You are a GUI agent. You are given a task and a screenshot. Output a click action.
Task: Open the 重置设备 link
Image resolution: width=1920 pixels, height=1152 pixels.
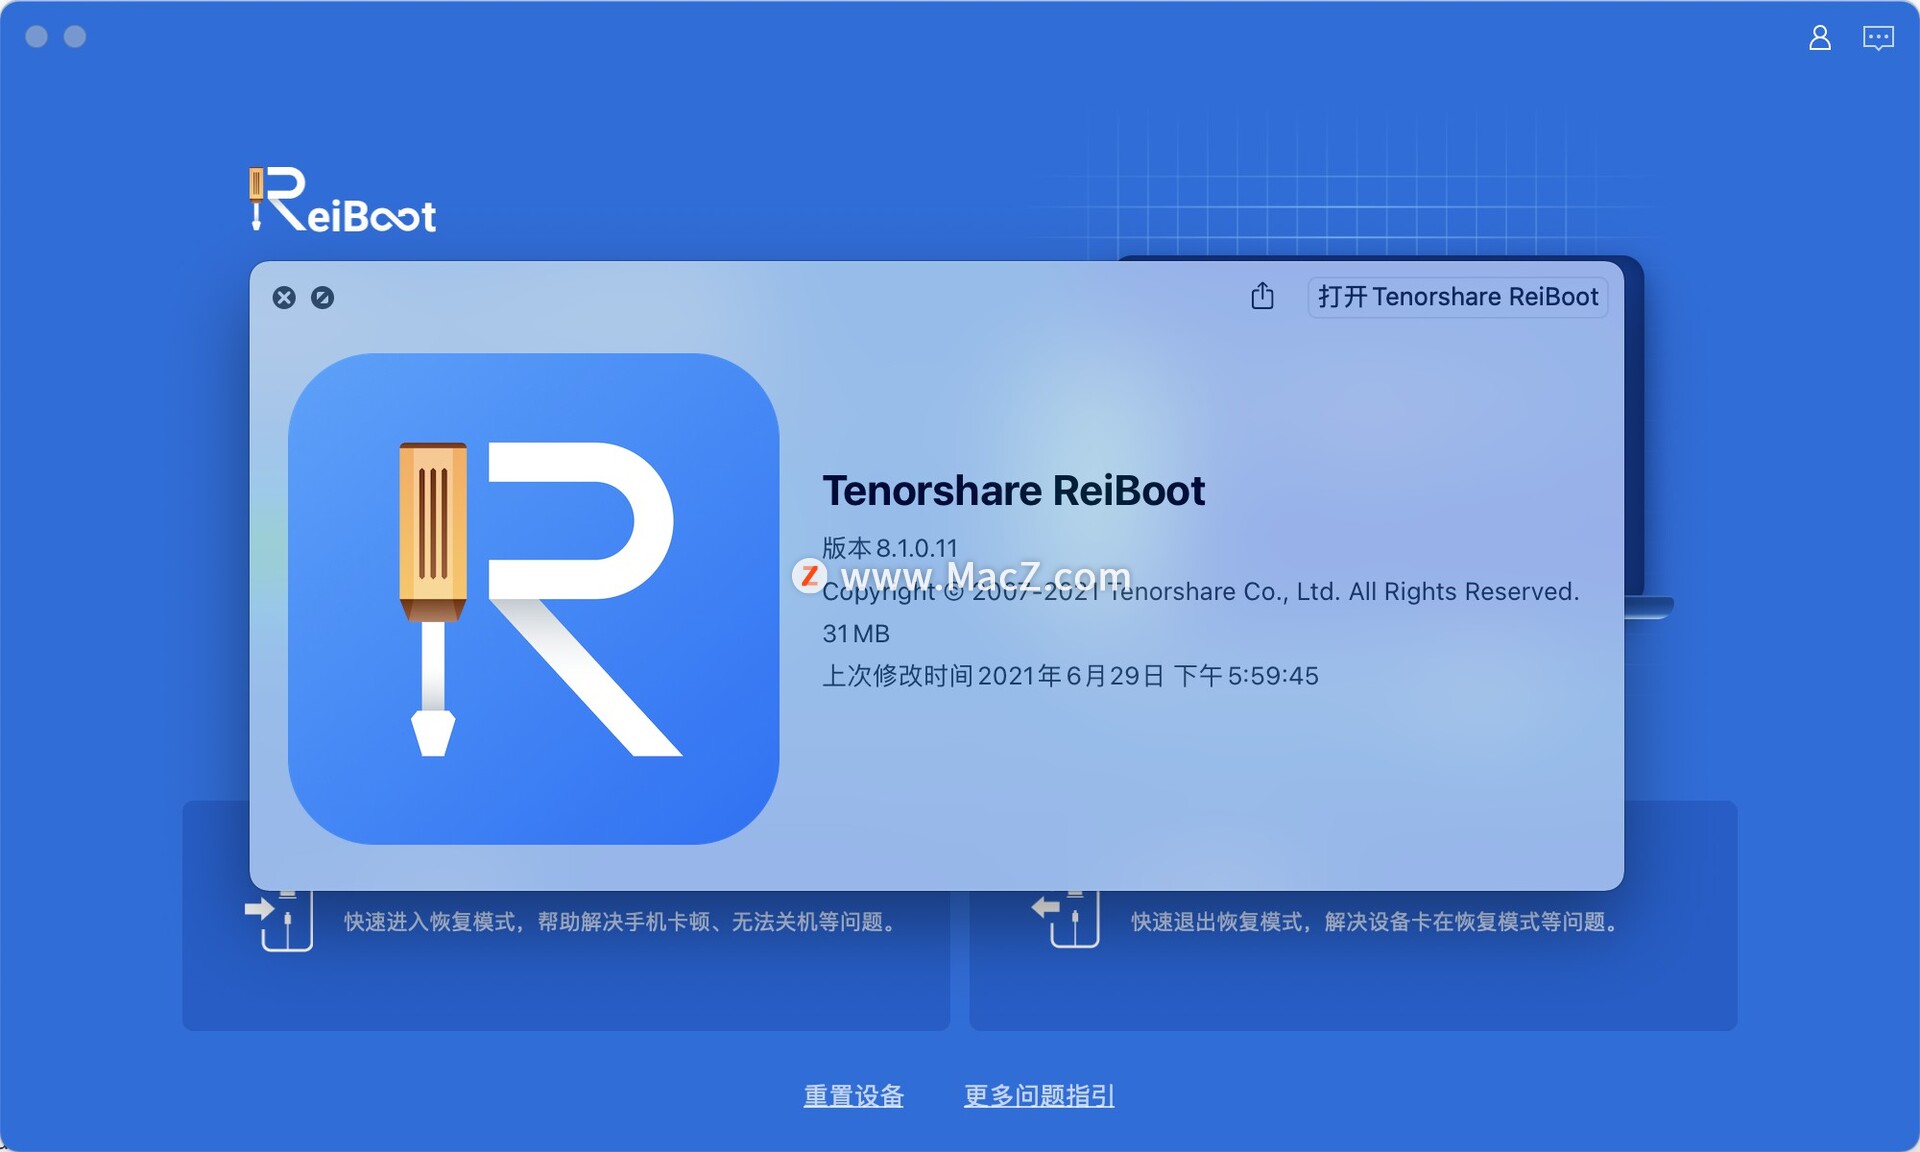tap(853, 1096)
